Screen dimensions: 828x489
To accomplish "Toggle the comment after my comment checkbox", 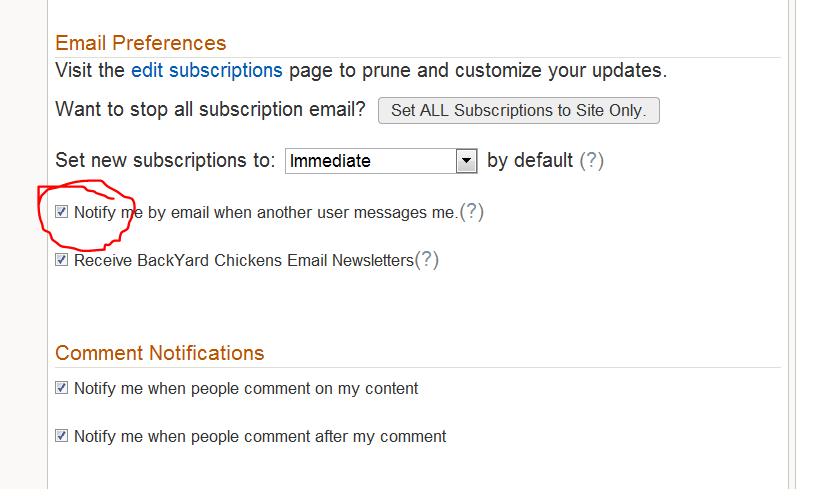I will [x=62, y=436].
